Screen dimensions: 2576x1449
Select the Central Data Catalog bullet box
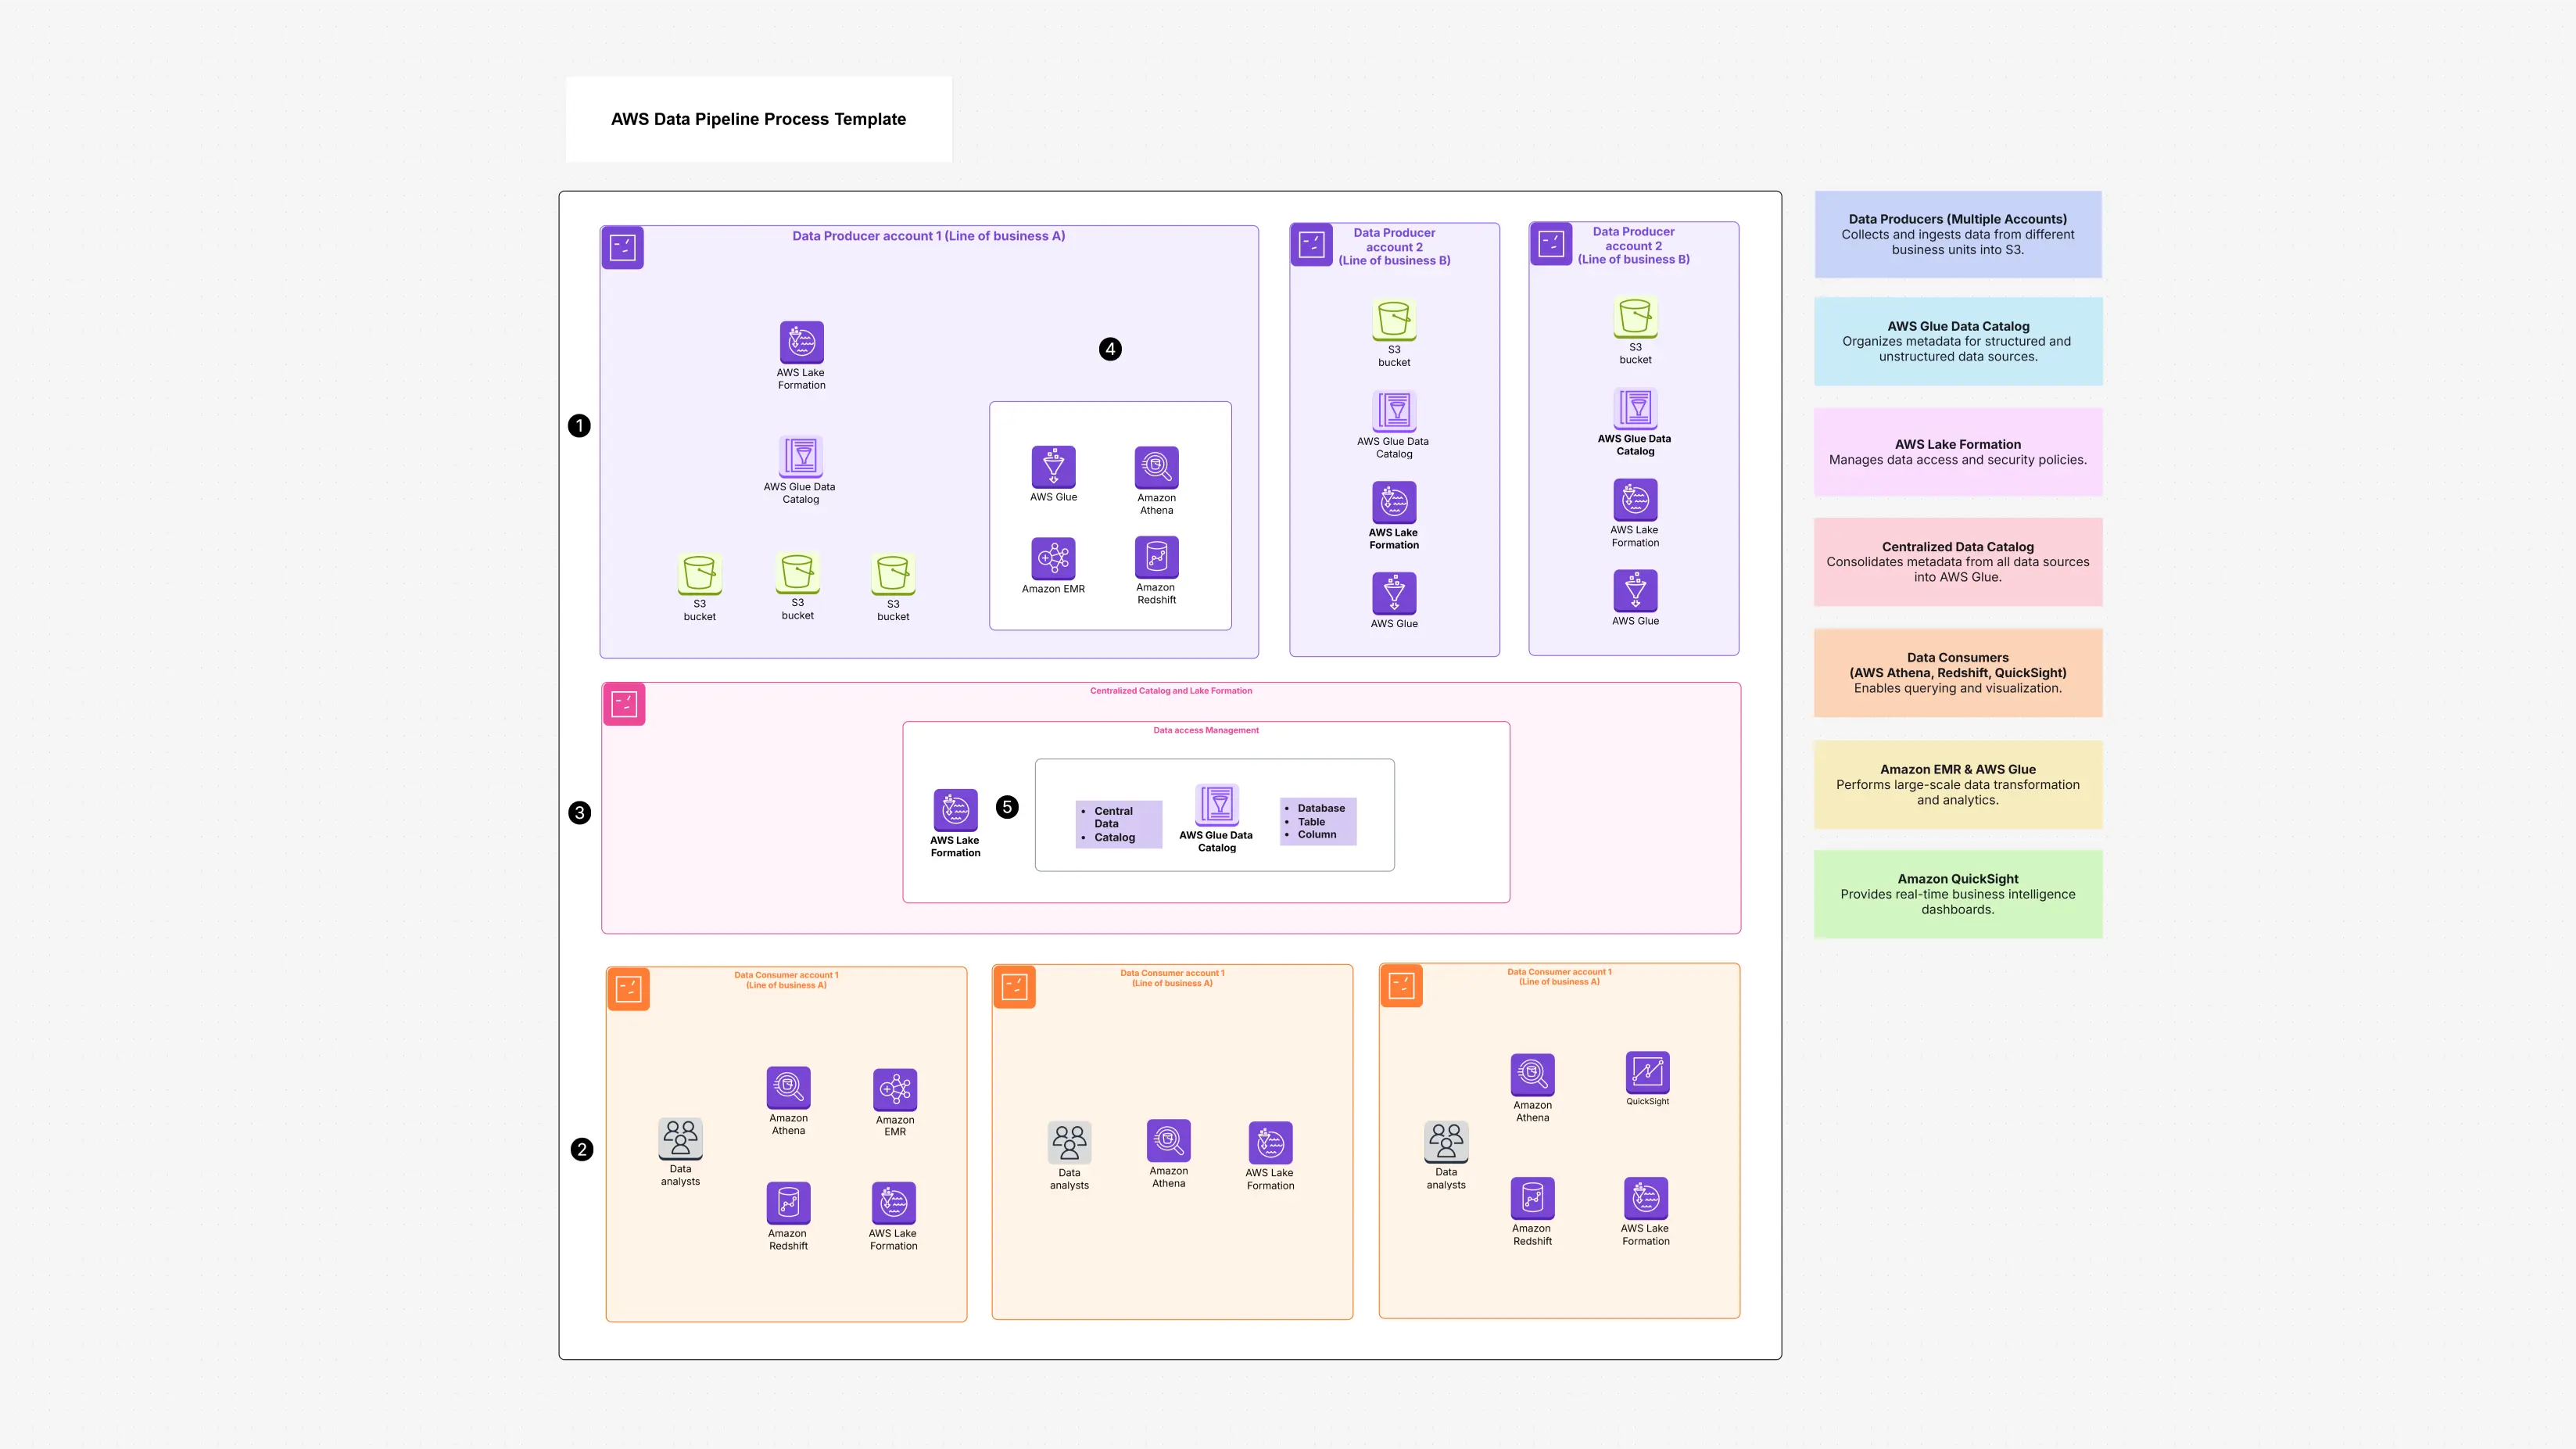click(1118, 824)
